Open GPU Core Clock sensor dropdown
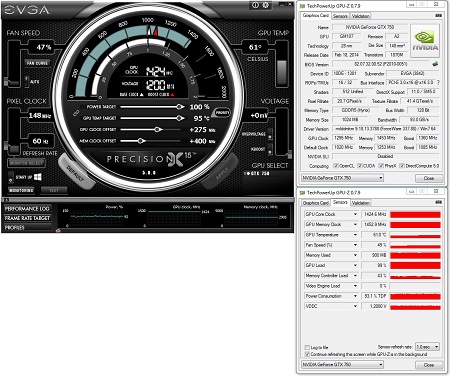450x376 pixels. click(355, 214)
